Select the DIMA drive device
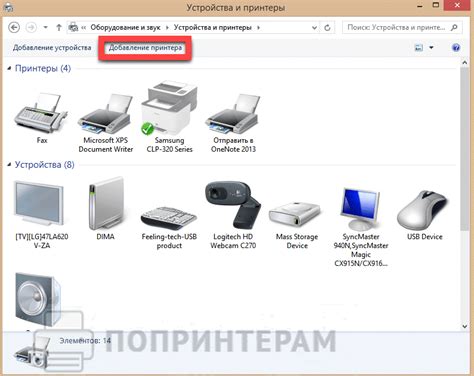 [106, 204]
